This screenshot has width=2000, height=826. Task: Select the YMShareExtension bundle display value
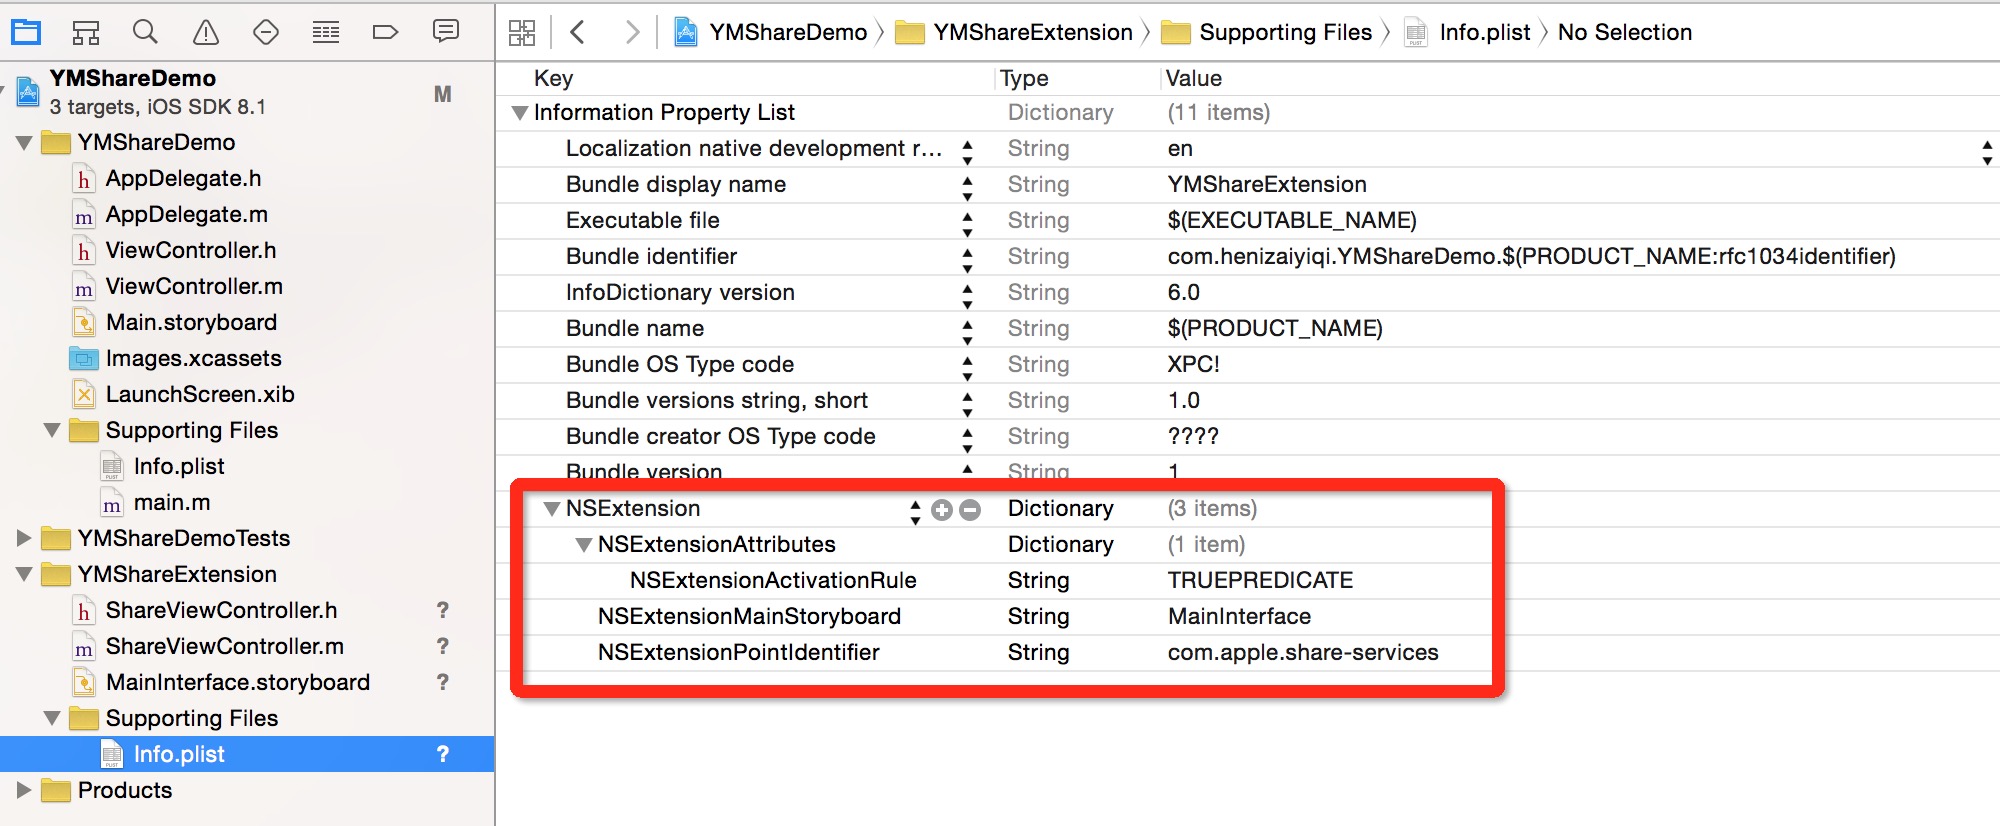coord(1267,184)
